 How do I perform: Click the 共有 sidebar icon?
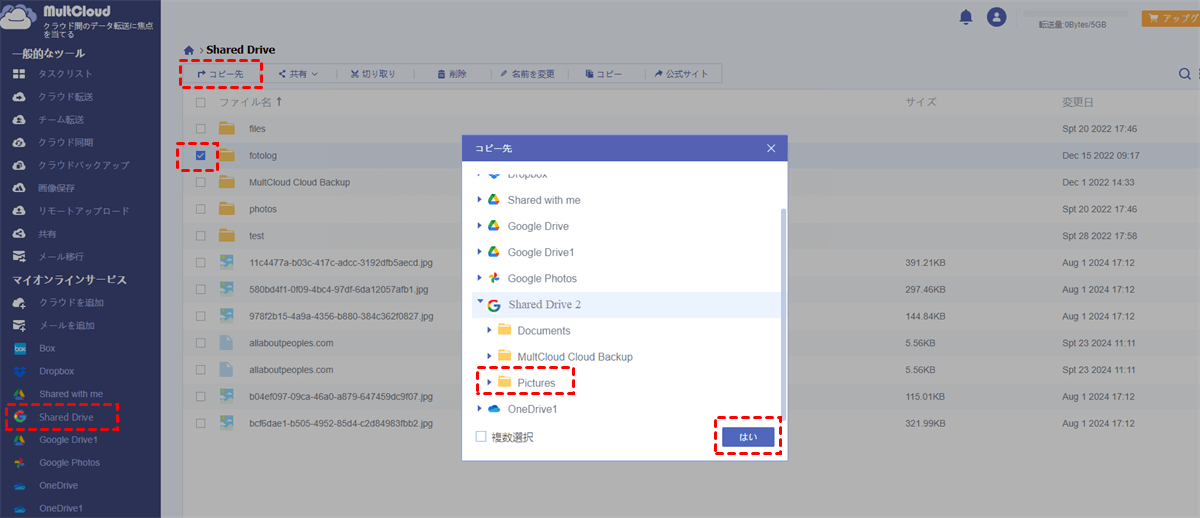pyautogui.click(x=19, y=234)
